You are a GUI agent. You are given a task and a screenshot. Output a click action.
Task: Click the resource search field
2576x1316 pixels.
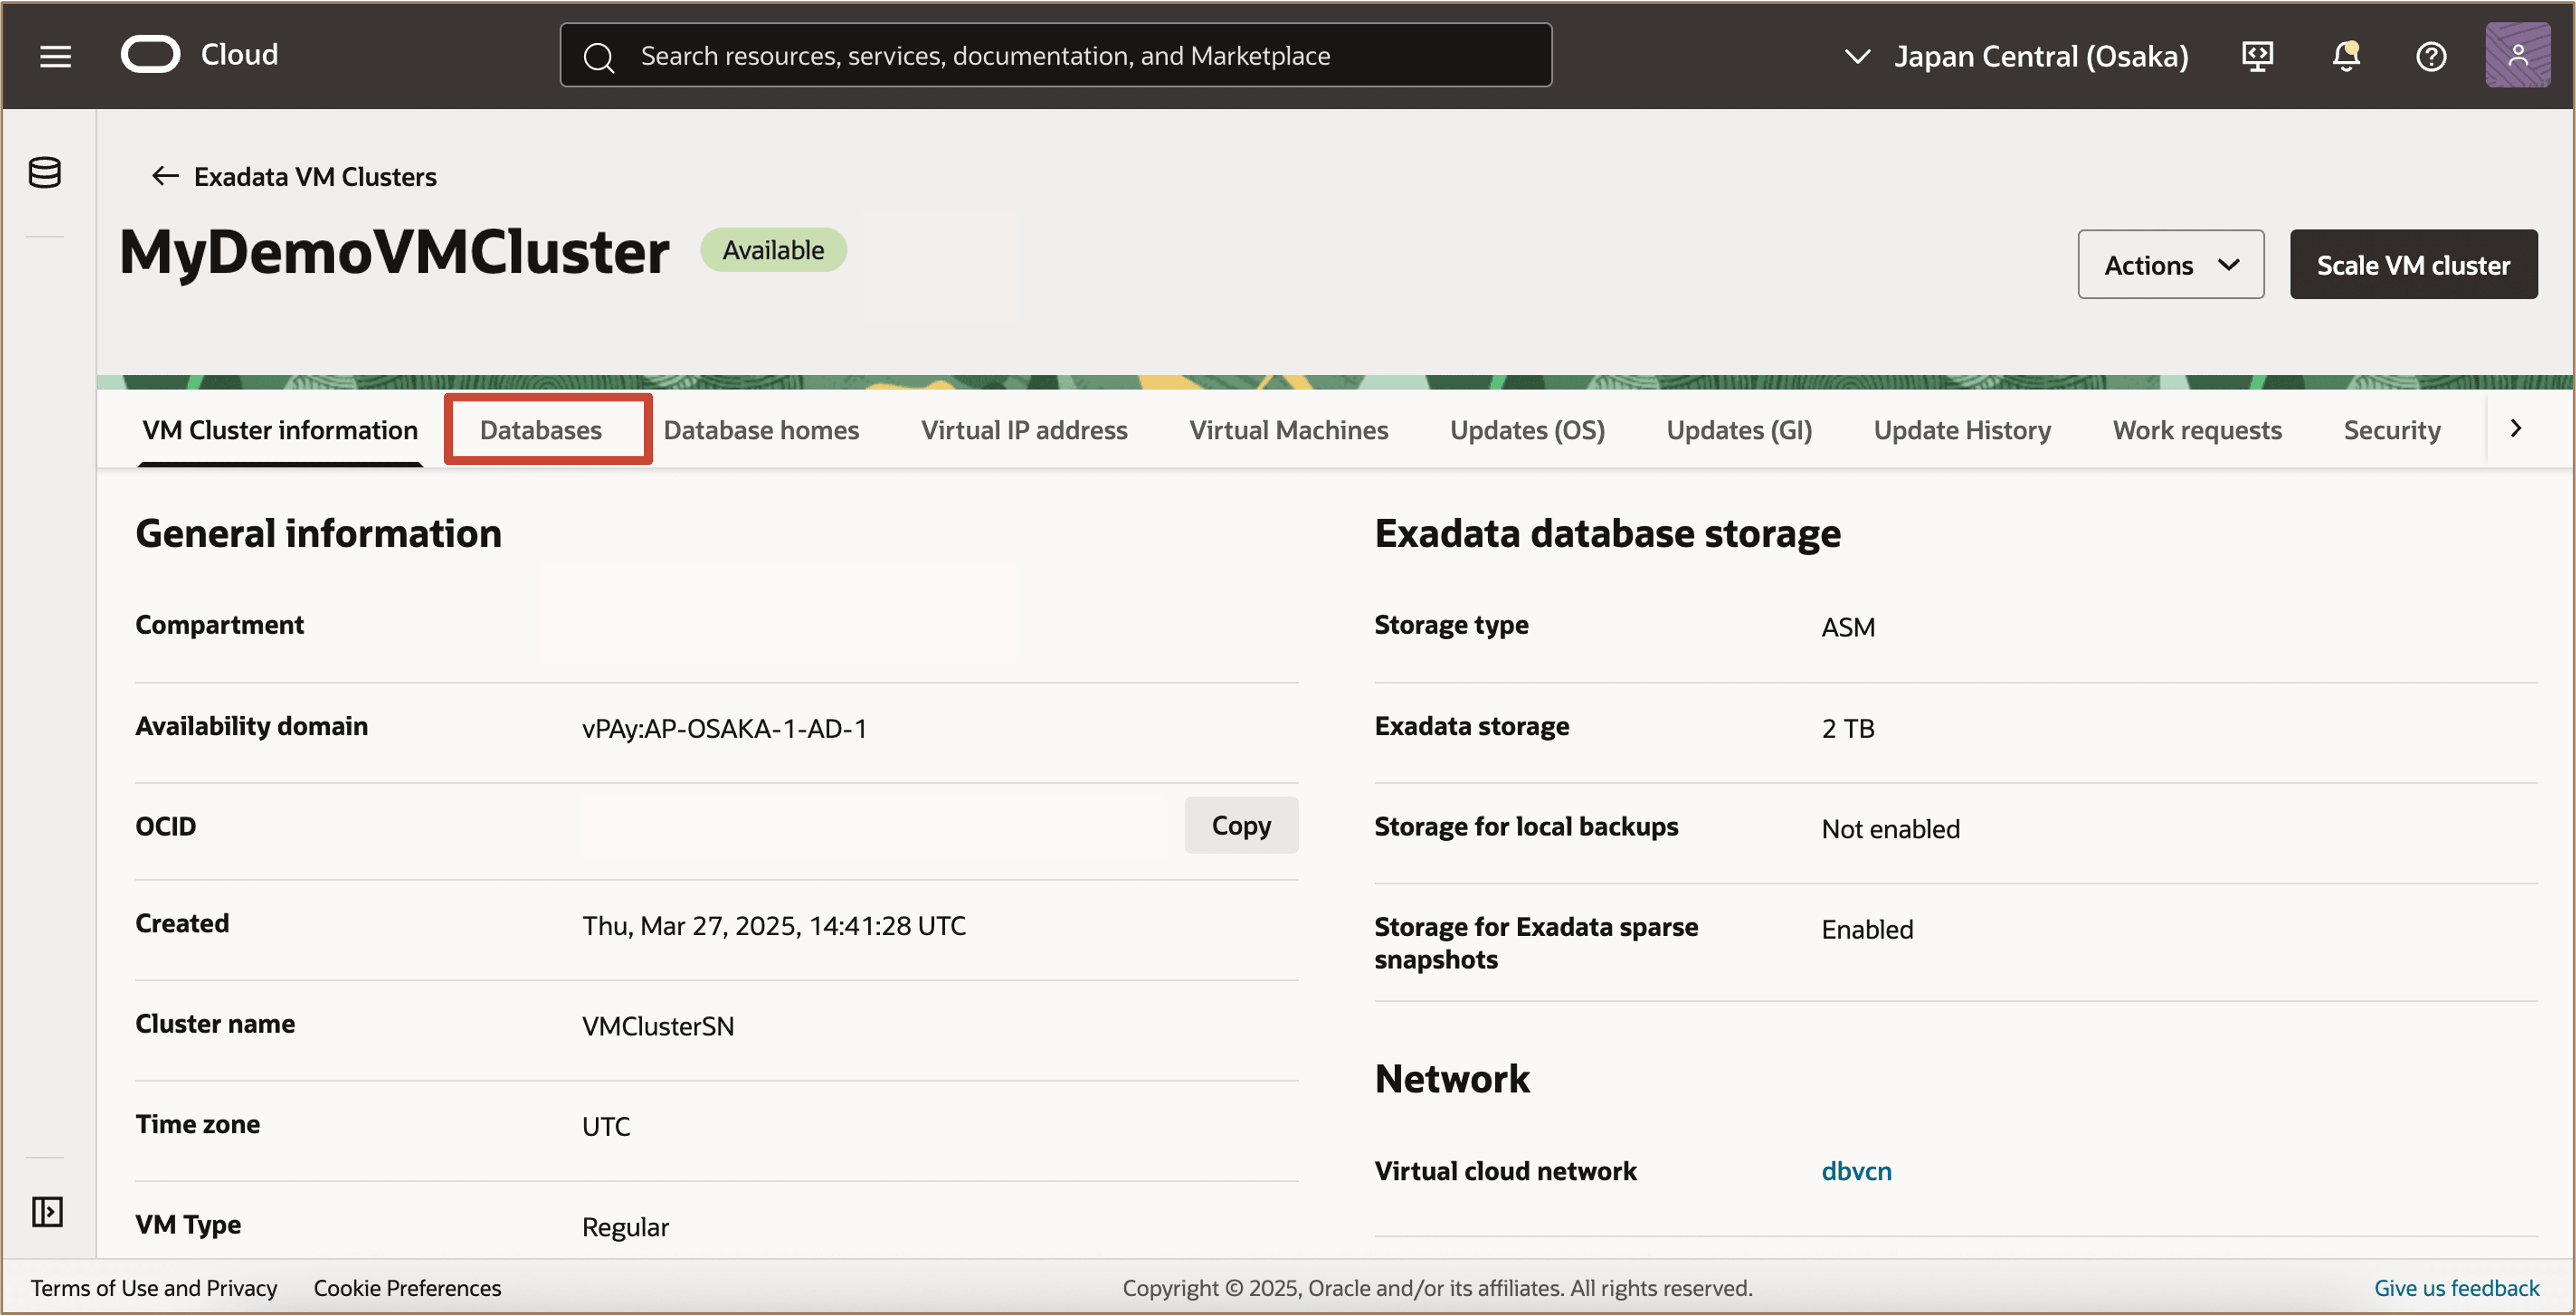[x=1055, y=56]
